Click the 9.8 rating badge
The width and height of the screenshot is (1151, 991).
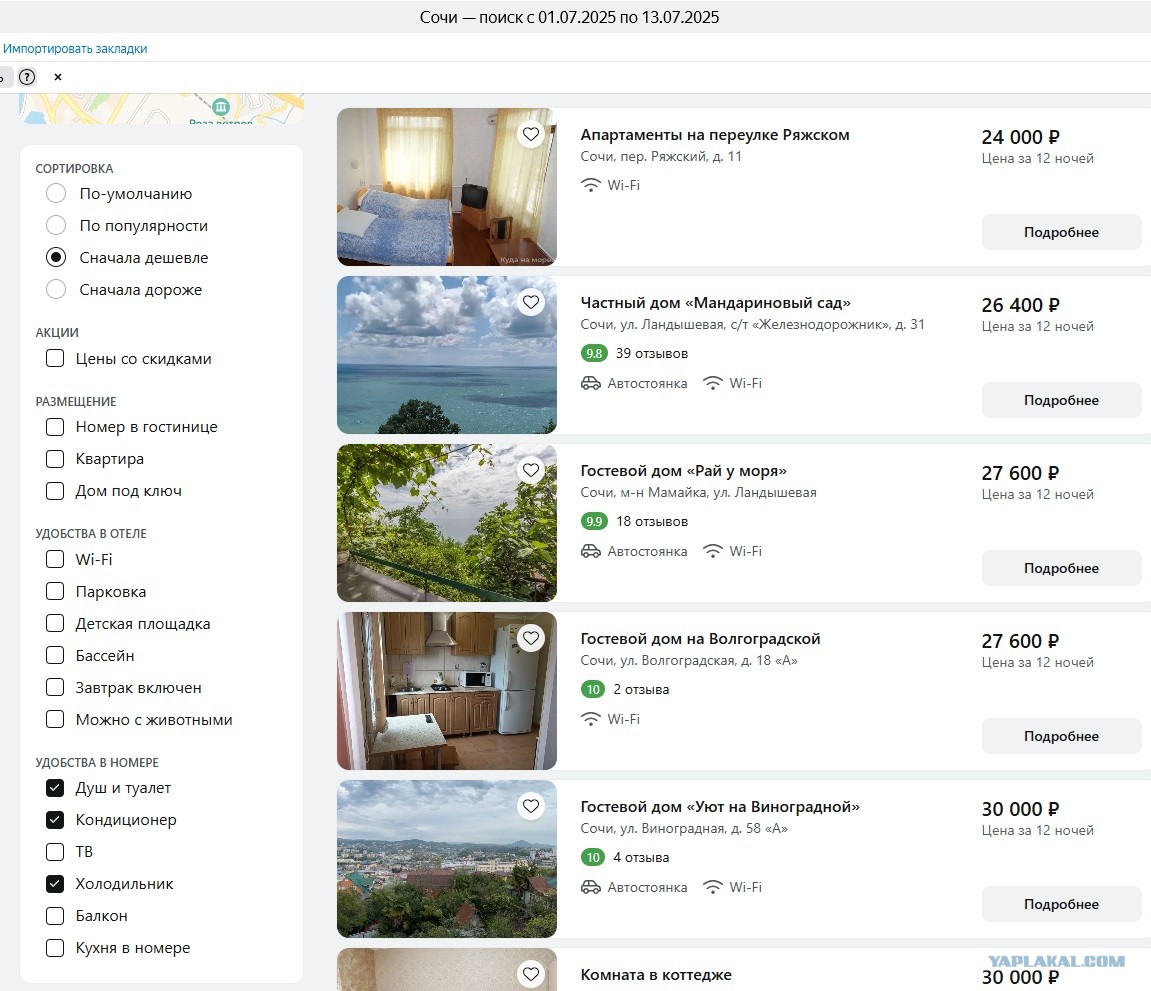[x=594, y=354]
